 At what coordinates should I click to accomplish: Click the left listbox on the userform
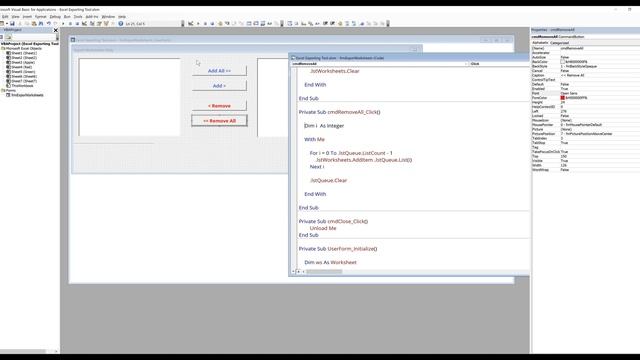(129, 97)
